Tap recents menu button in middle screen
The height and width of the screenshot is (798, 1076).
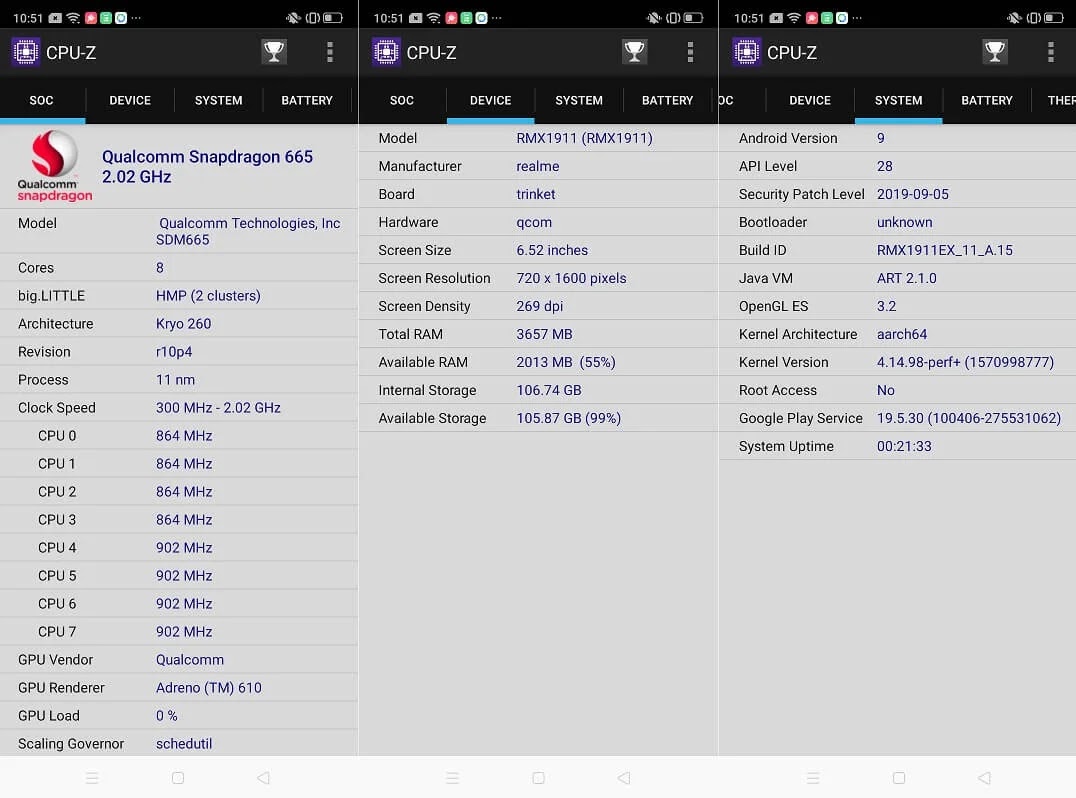coord(452,777)
